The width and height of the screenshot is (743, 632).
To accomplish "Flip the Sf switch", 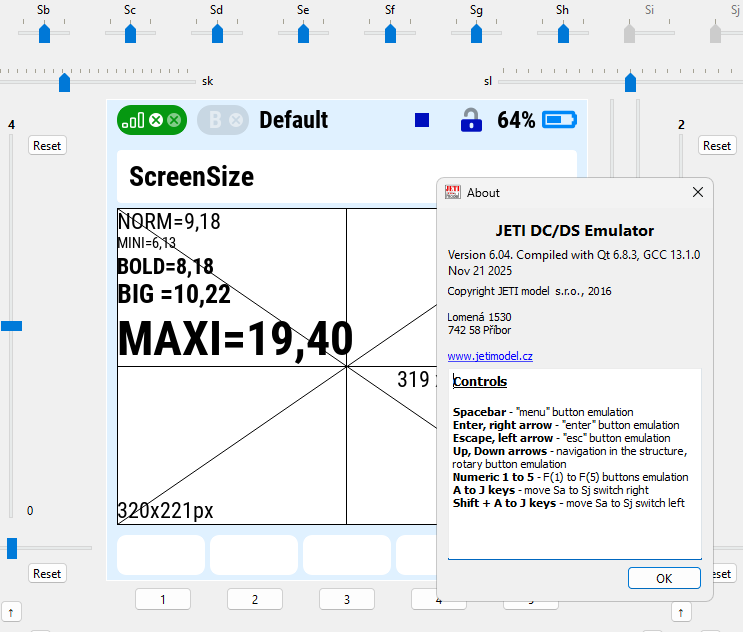I will (x=390, y=33).
